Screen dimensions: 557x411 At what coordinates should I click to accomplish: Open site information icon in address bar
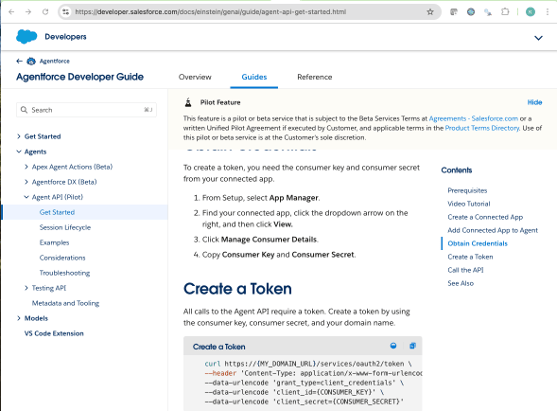pos(66,12)
